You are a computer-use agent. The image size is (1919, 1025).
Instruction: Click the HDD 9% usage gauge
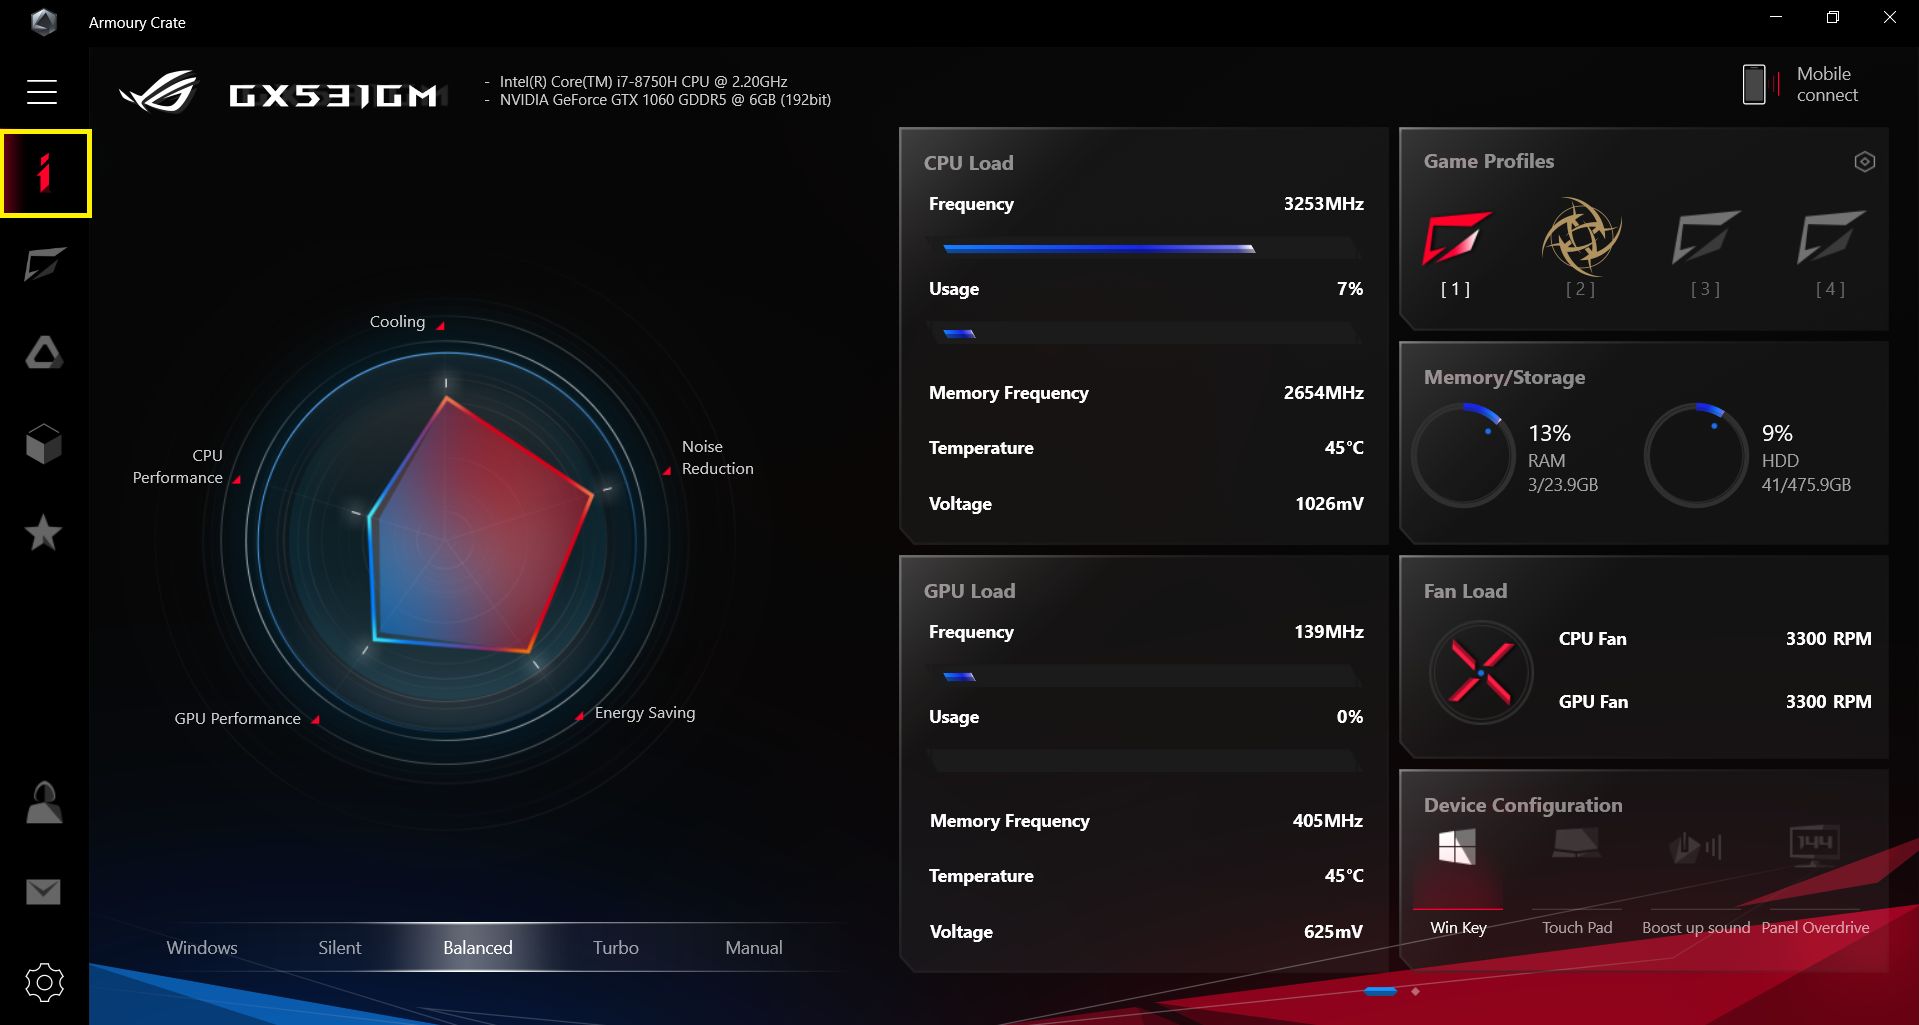coord(1696,455)
